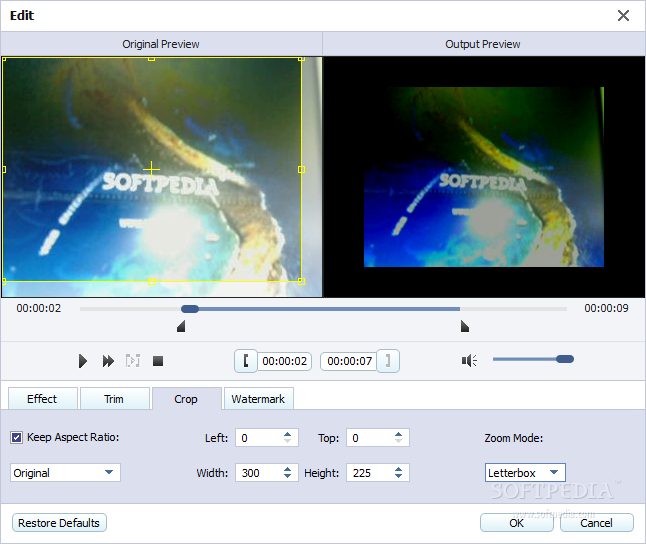Click the playback position slider thumb

click(x=190, y=309)
